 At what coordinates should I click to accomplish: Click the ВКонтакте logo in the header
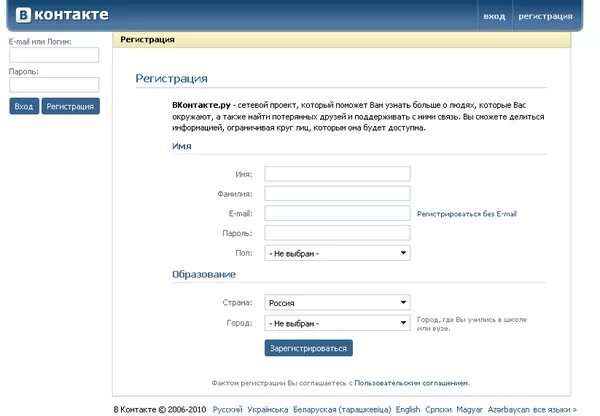[x=62, y=15]
